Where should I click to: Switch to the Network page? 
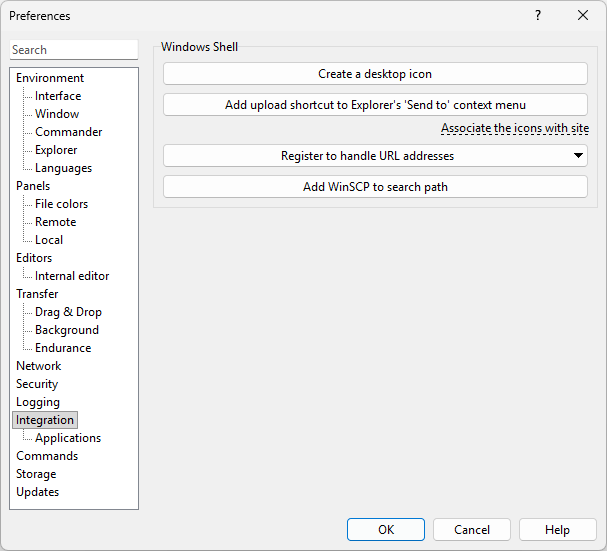click(x=38, y=366)
